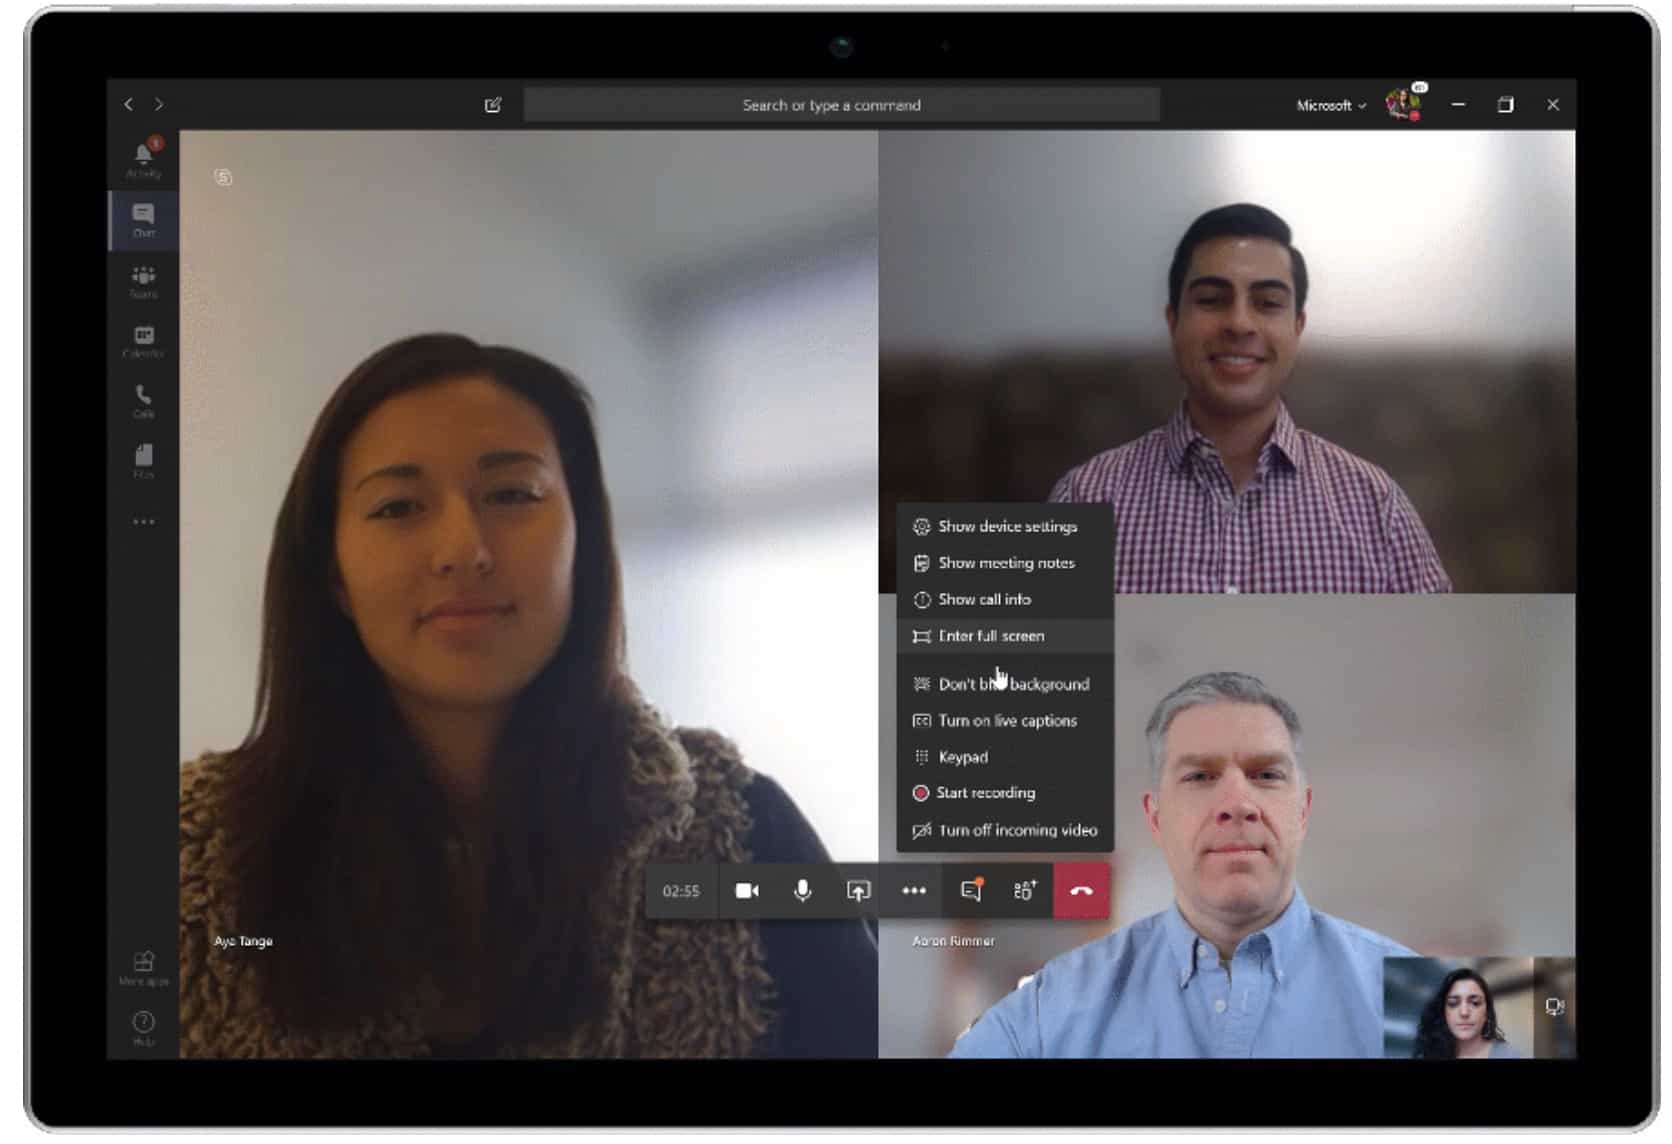Open the Teams section in sidebar
The image size is (1672, 1144).
(143, 280)
